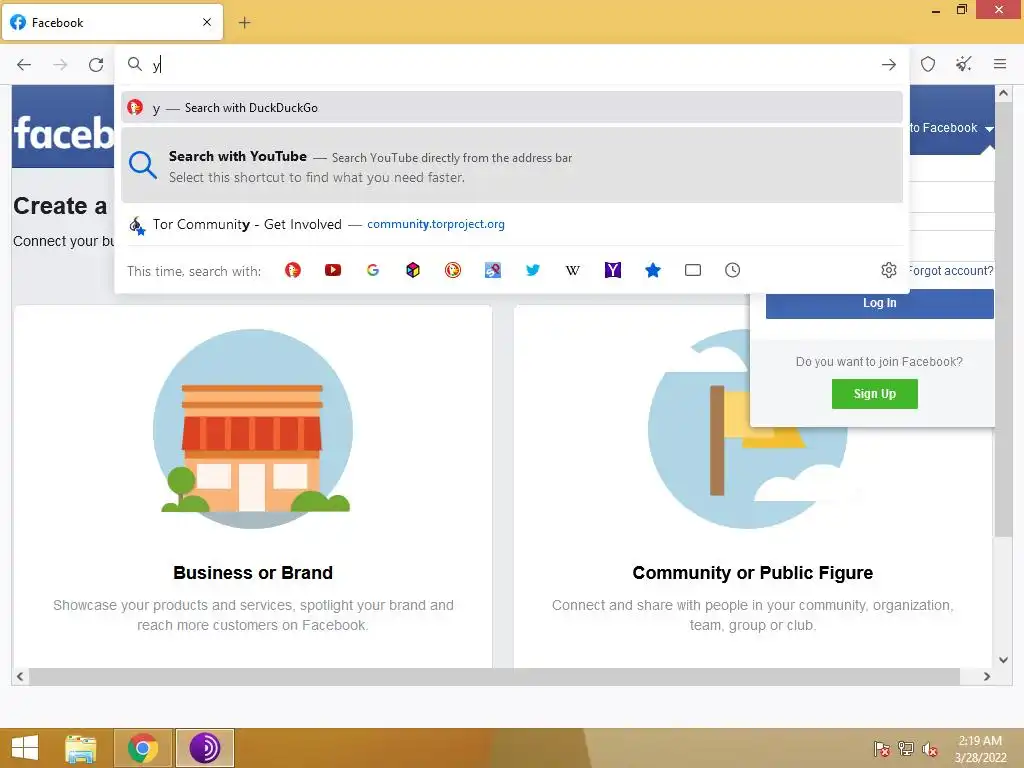Click the muted volume tray icon
This screenshot has height=768, width=1024.
(x=930, y=750)
